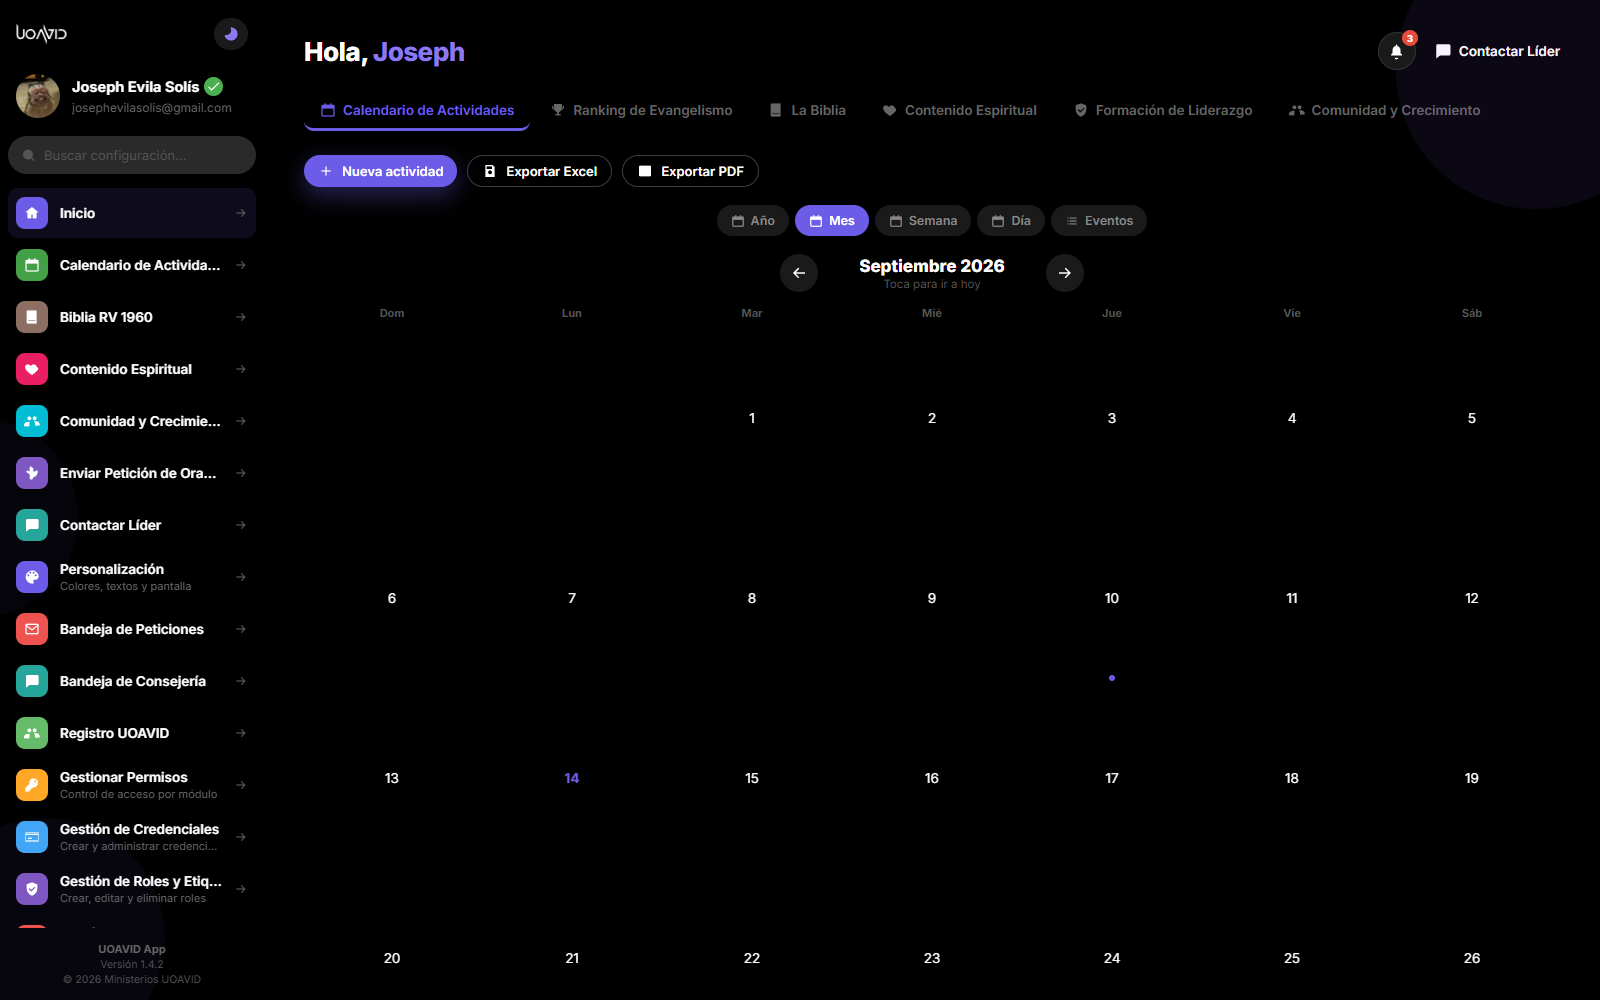Show the Eventos list view
Screen dimensions: 1600x1000
tap(1099, 221)
